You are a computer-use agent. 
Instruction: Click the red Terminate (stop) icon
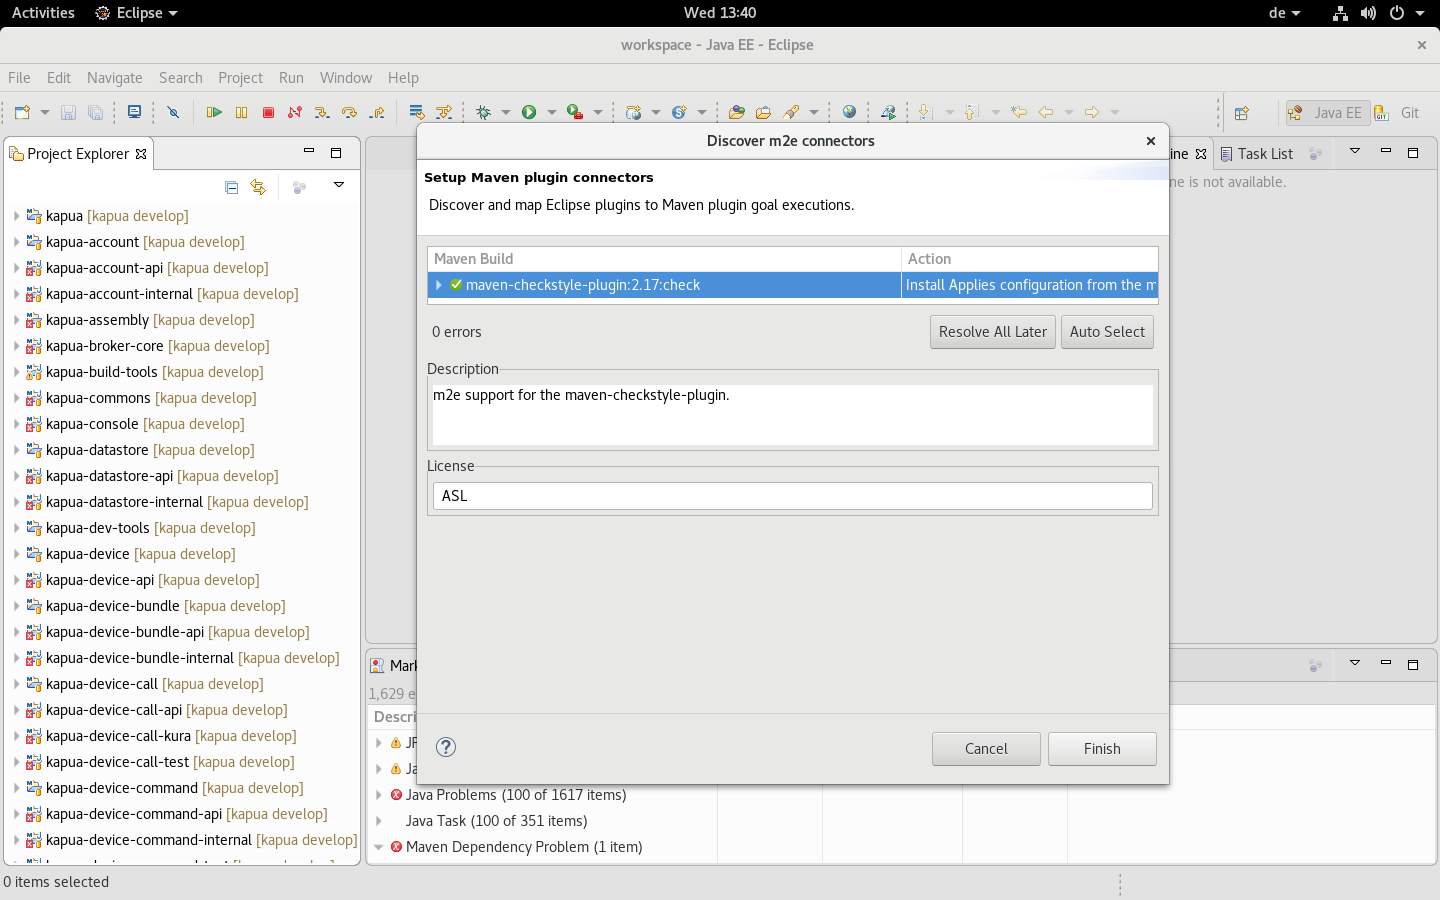(x=268, y=113)
